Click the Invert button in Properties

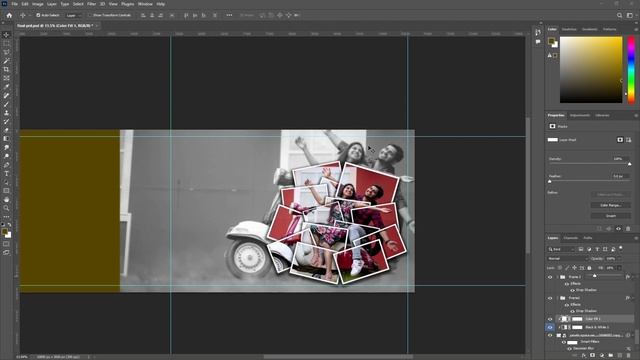click(x=611, y=216)
